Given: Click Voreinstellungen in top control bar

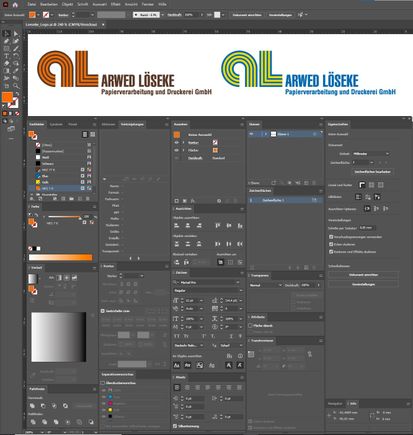Looking at the screenshot, I should coord(280,15).
